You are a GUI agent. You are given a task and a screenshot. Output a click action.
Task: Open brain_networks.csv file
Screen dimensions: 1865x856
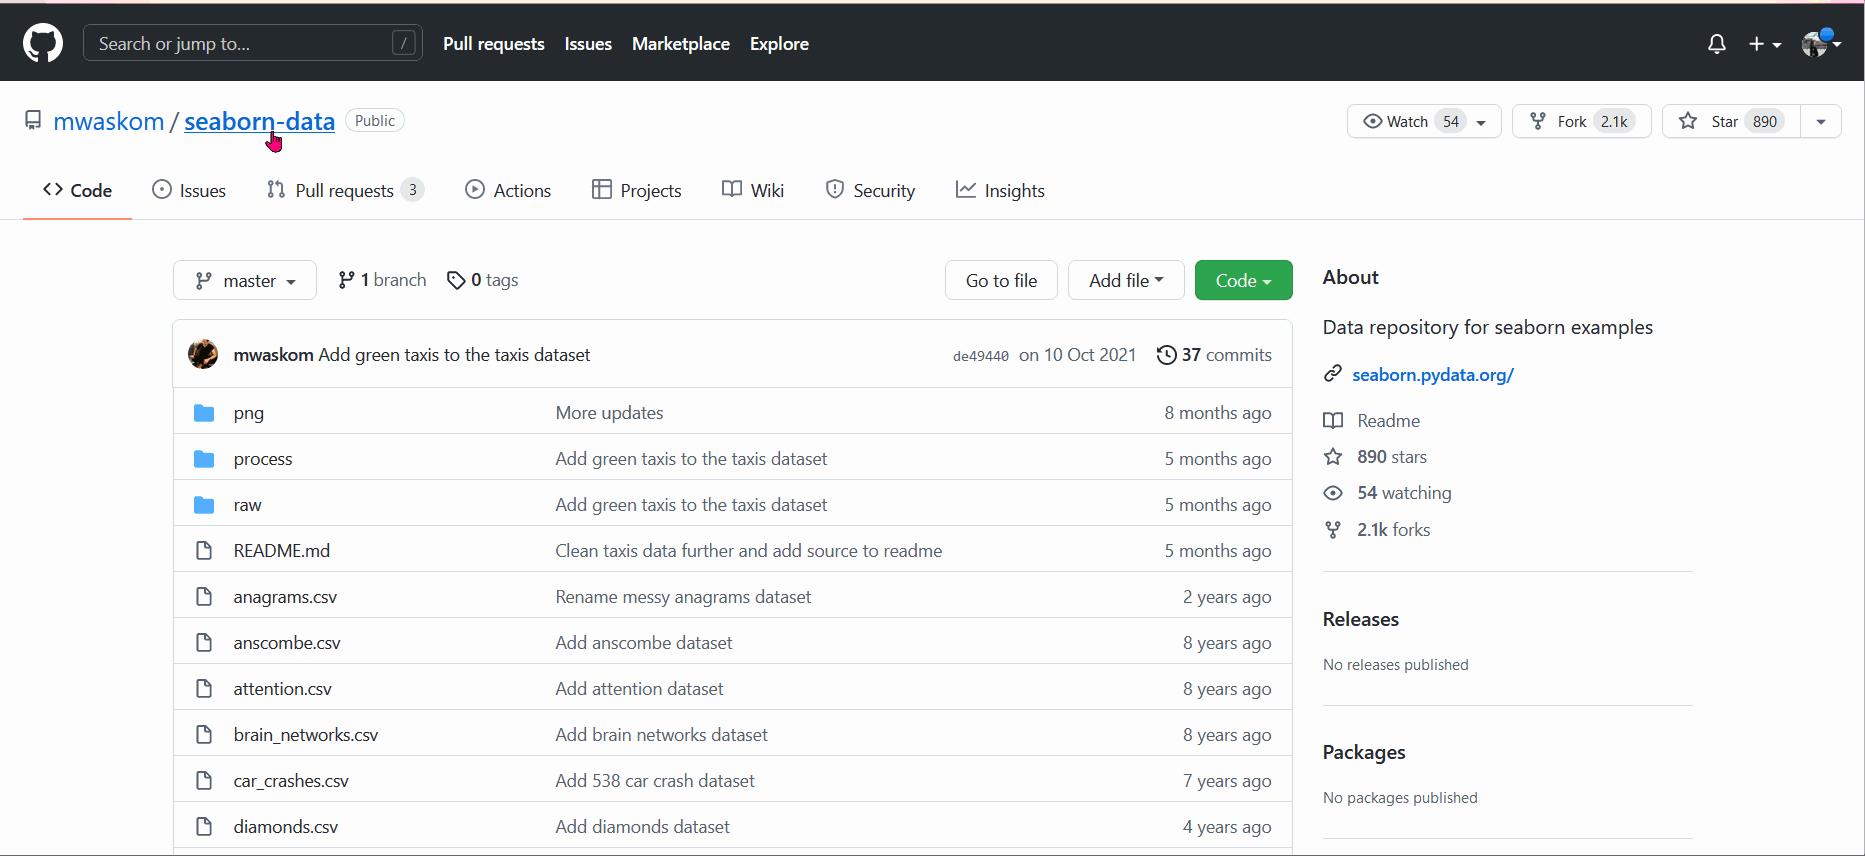click(x=306, y=735)
